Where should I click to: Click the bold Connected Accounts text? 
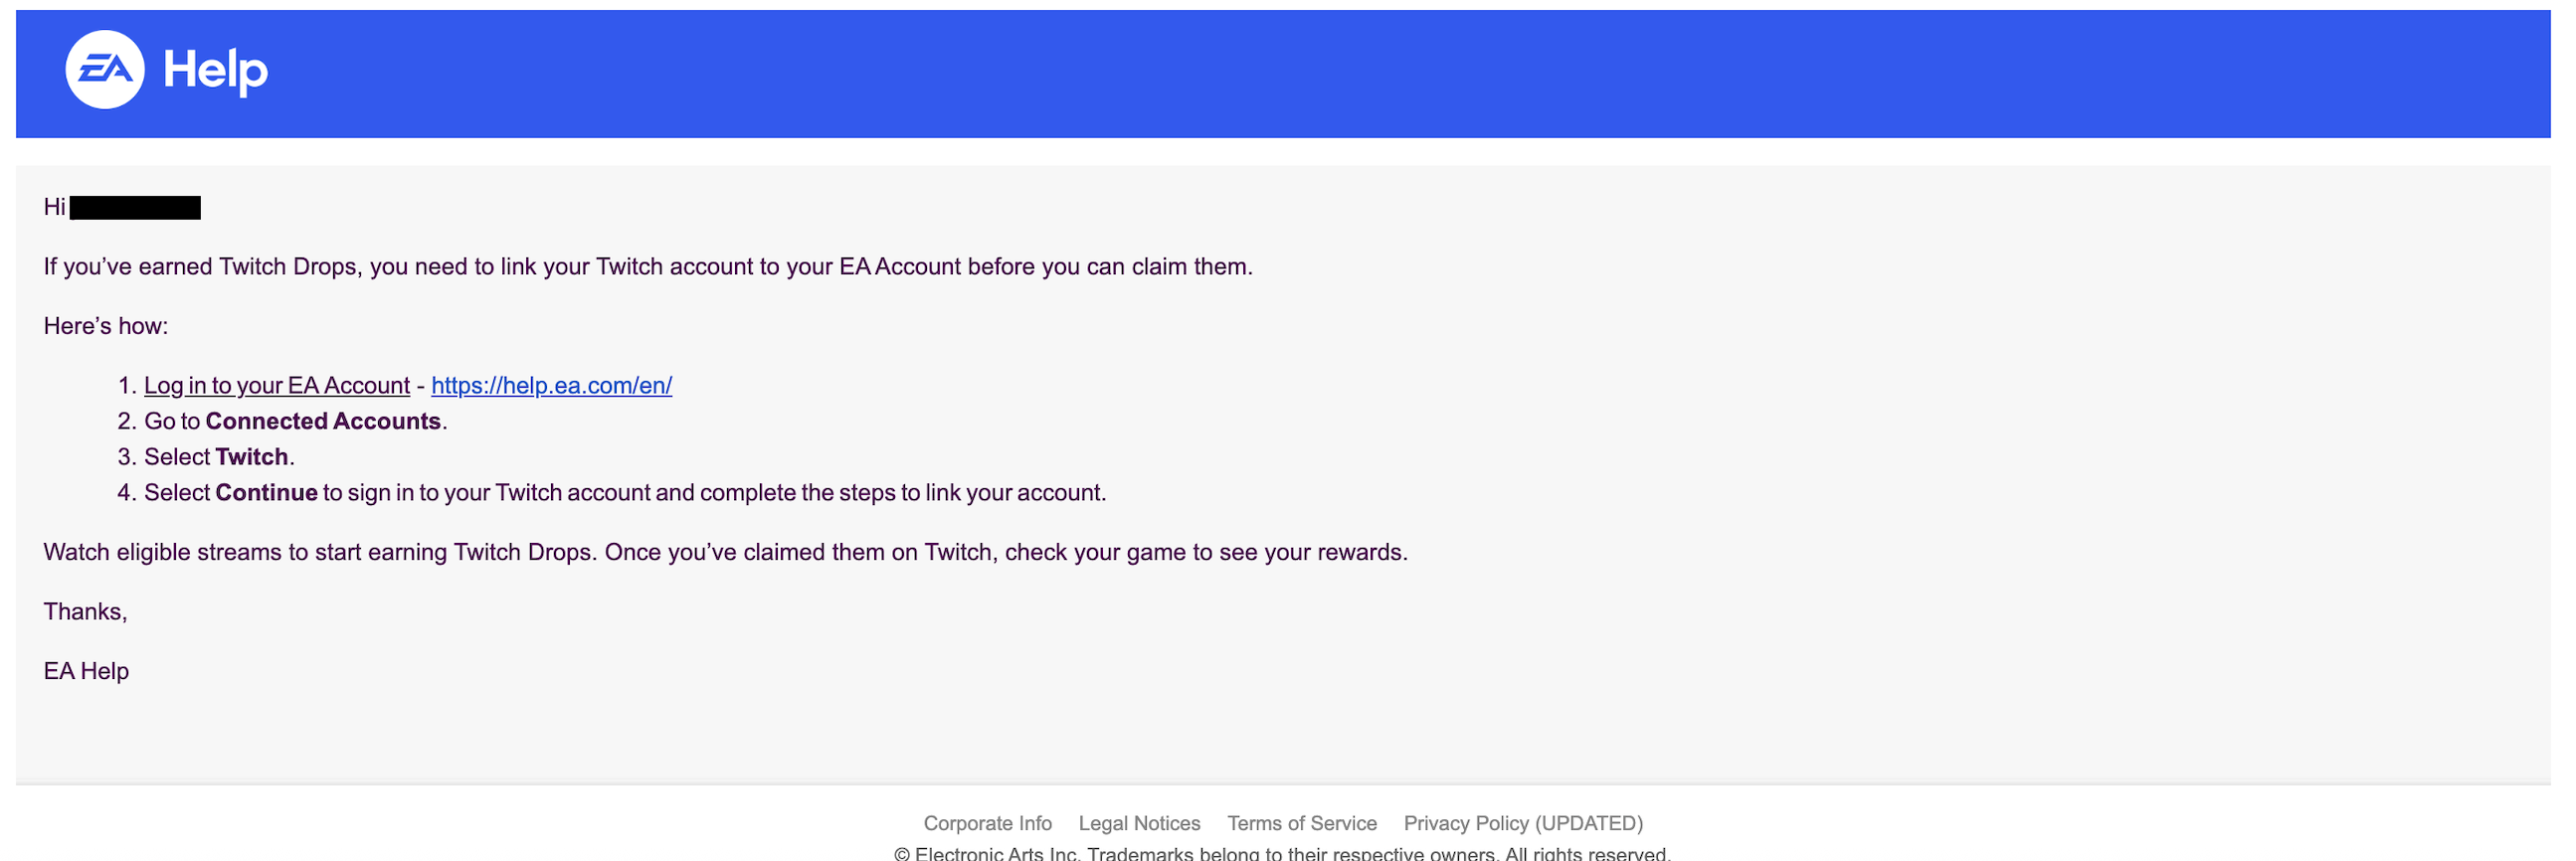(x=323, y=421)
